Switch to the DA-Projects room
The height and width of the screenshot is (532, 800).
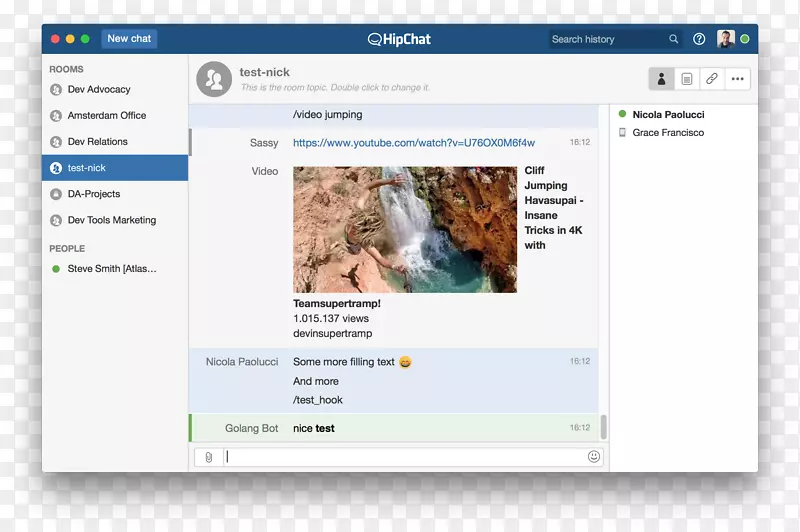pyautogui.click(x=93, y=194)
